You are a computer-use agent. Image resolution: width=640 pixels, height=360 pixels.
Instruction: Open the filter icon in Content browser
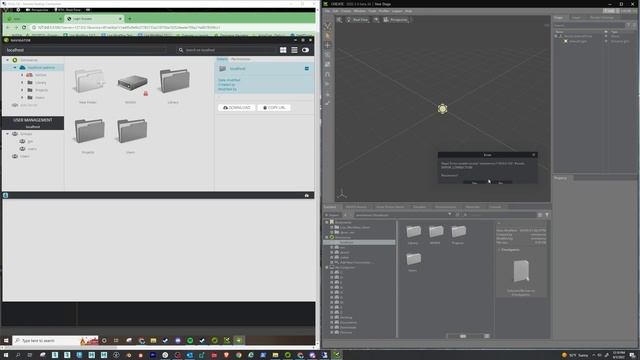(x=547, y=215)
